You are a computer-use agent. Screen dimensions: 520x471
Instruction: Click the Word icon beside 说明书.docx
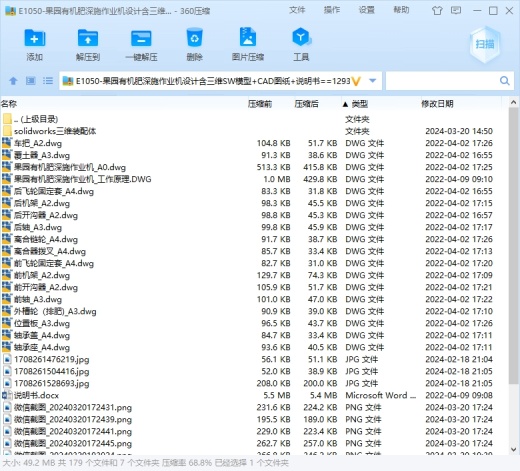(x=7, y=395)
